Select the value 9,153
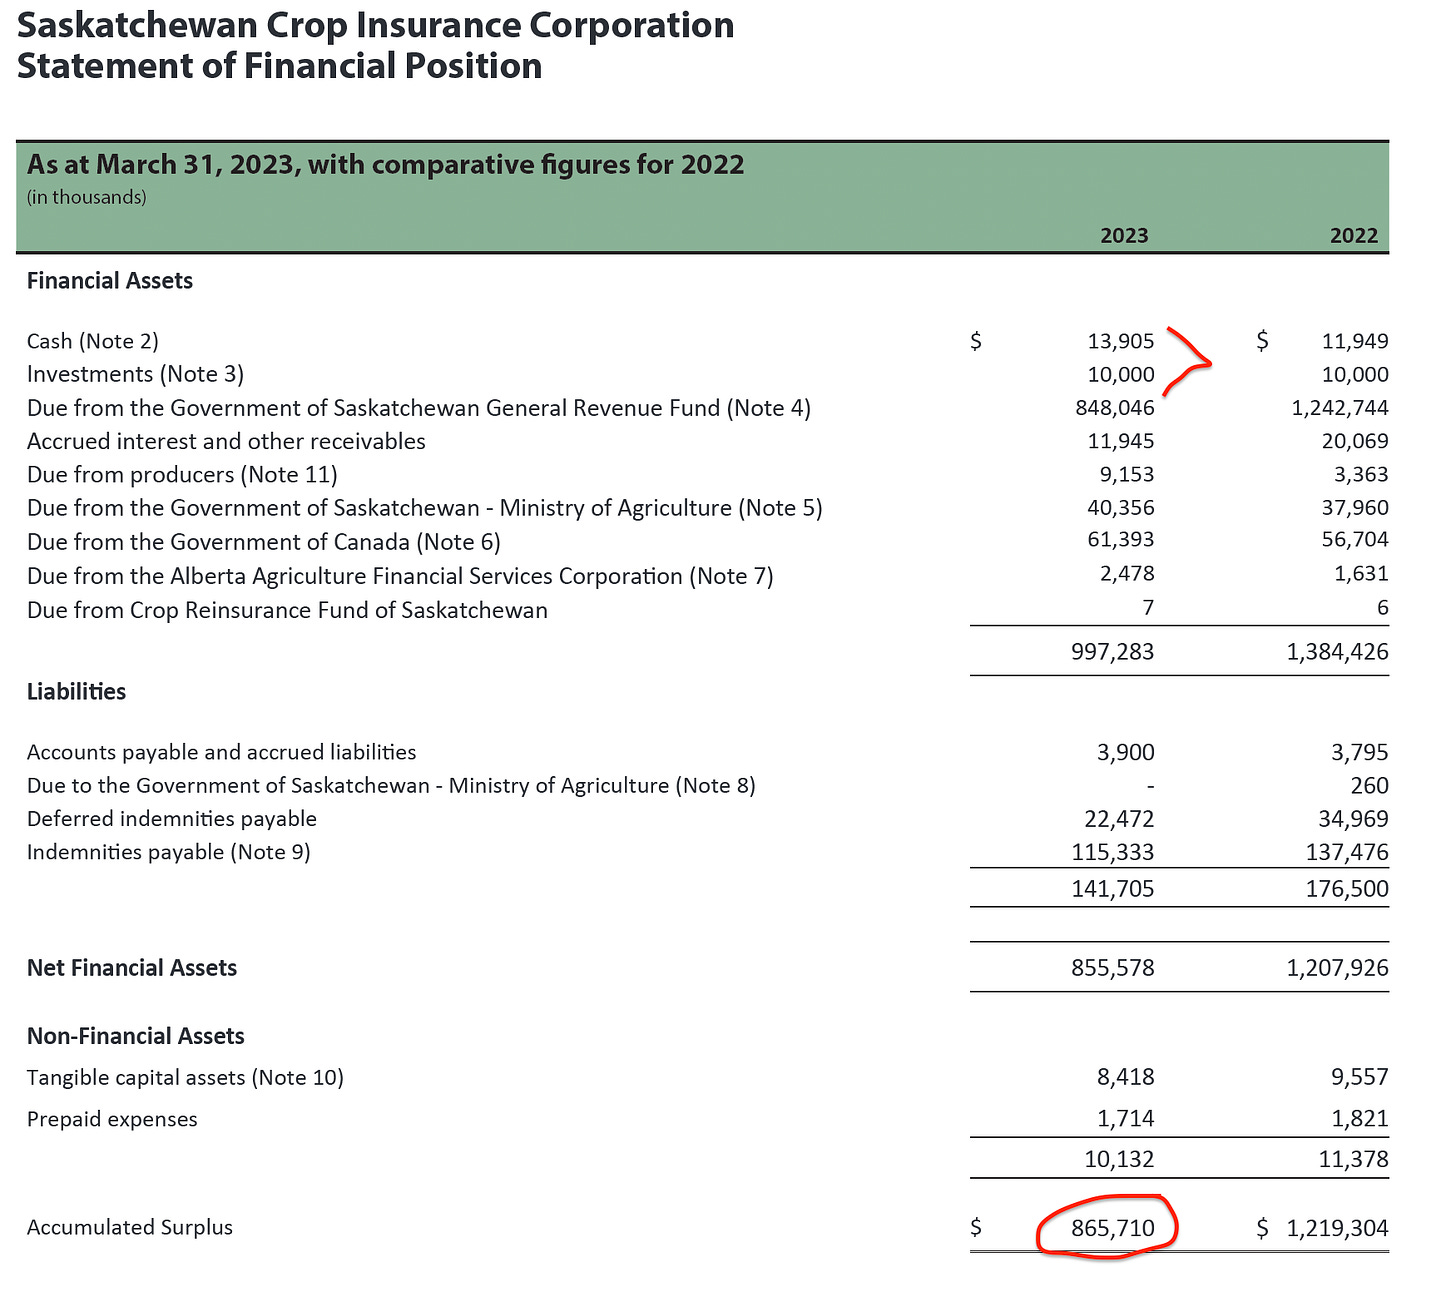Image resolution: width=1456 pixels, height=1291 pixels. (1127, 474)
